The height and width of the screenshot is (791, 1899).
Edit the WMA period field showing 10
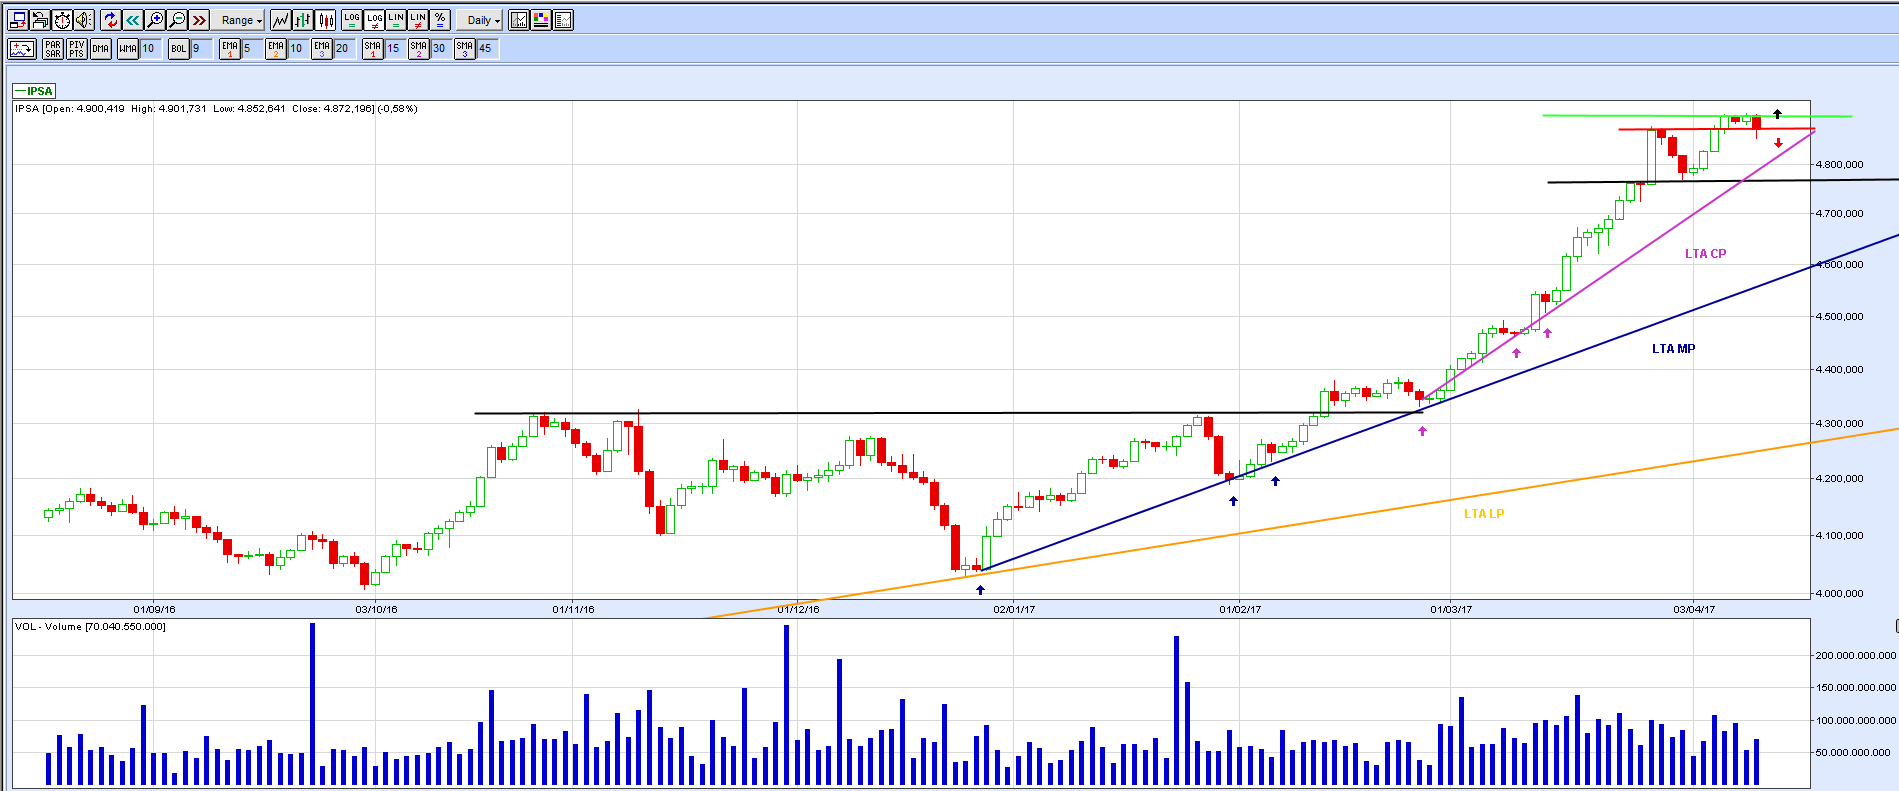150,49
